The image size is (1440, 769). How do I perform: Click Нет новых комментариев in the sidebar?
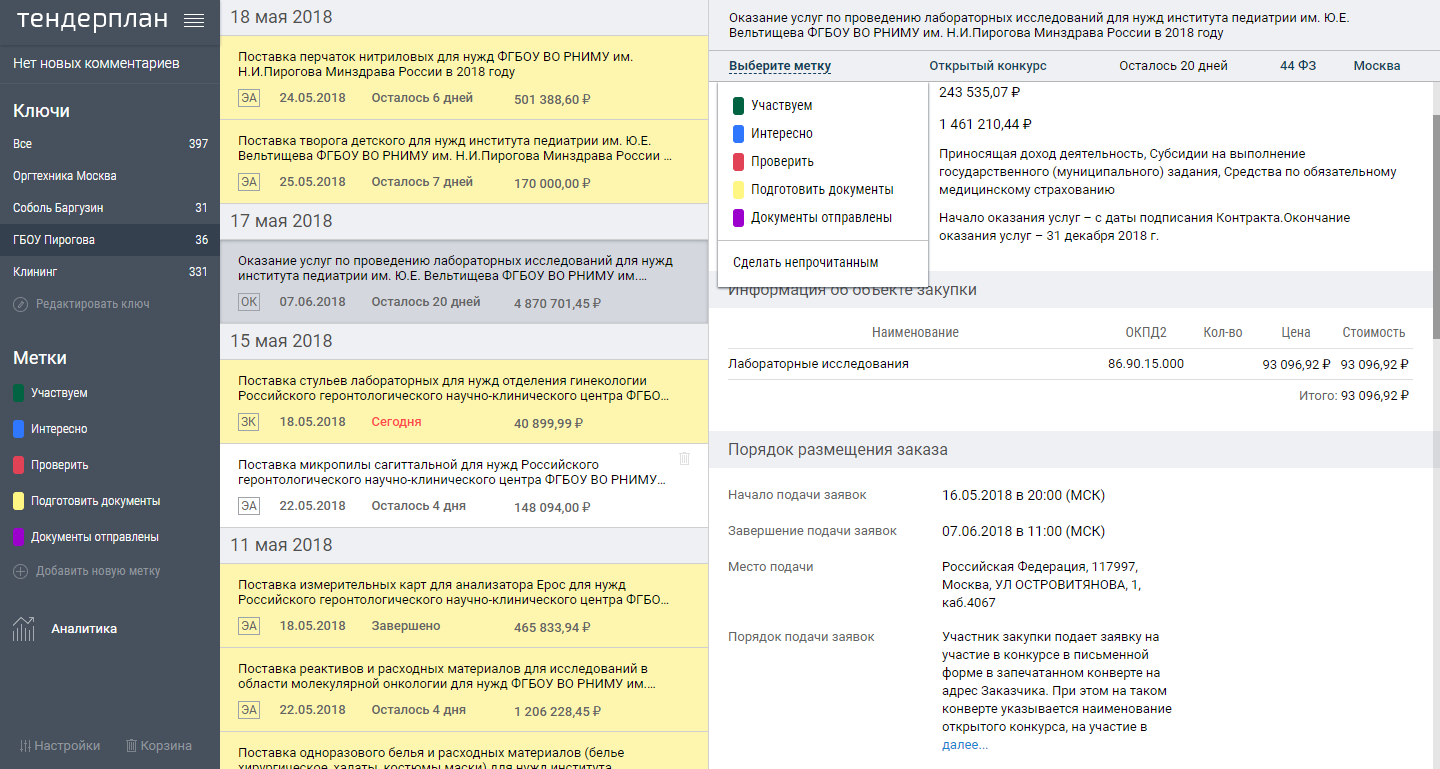96,63
